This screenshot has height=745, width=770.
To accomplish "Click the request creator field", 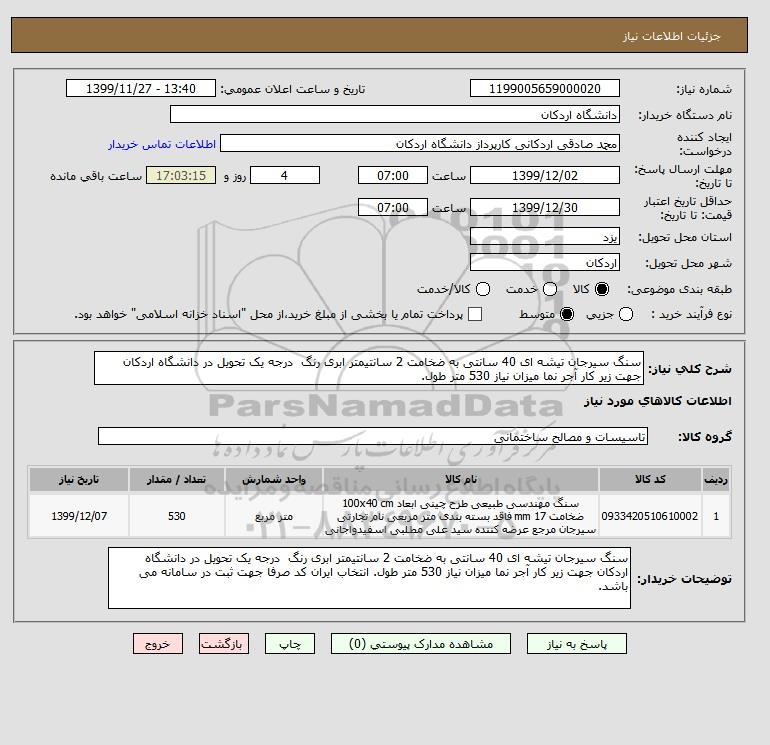I will point(420,143).
